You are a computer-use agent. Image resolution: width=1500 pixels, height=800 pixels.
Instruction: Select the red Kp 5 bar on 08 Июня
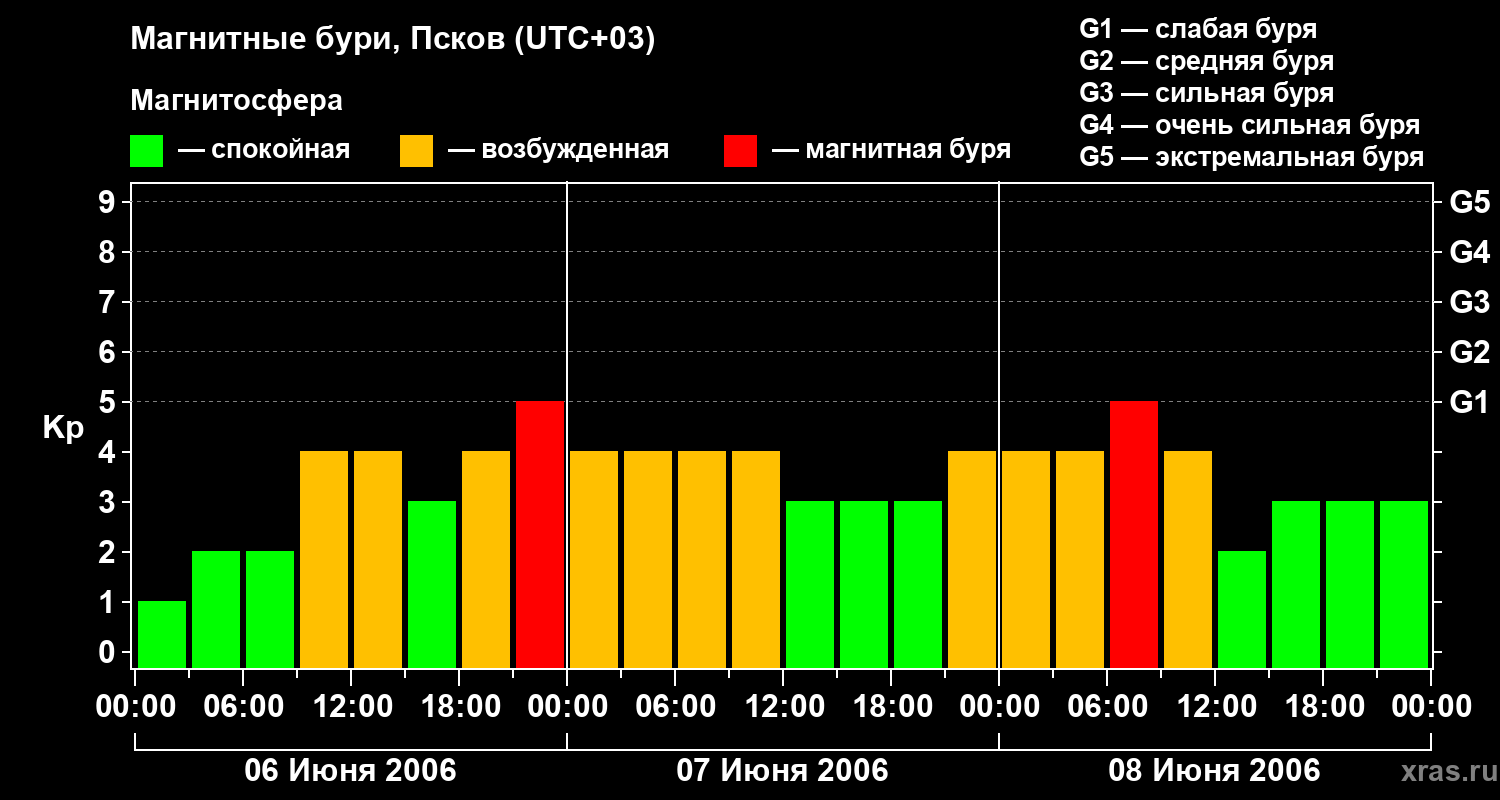(x=1134, y=534)
